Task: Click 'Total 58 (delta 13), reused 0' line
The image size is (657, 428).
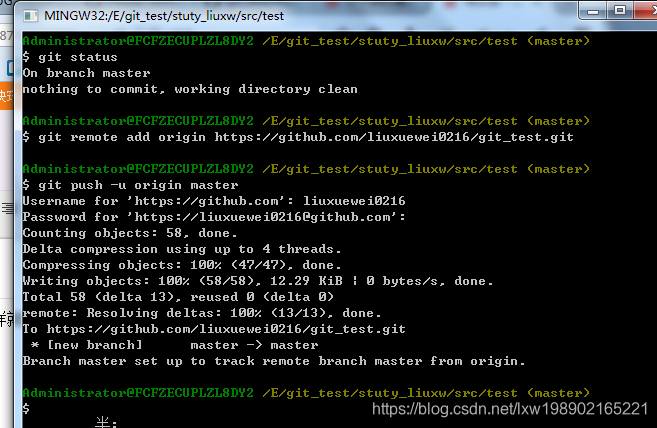Action: (x=178, y=297)
